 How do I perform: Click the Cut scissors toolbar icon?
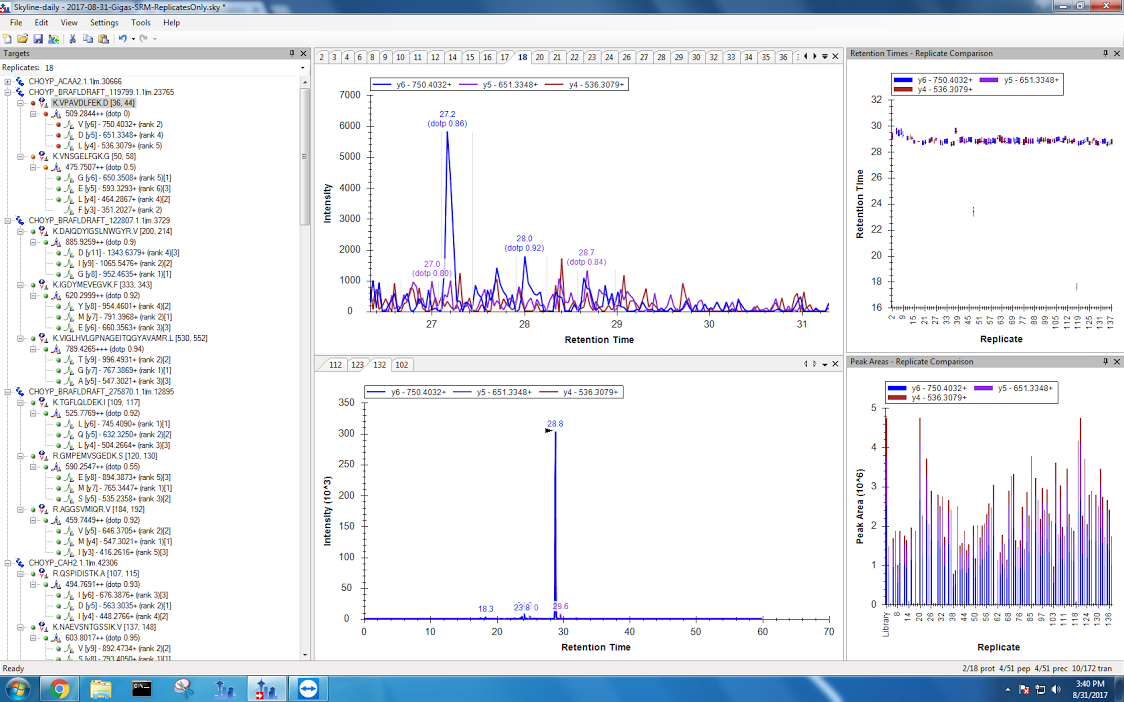click(73, 38)
